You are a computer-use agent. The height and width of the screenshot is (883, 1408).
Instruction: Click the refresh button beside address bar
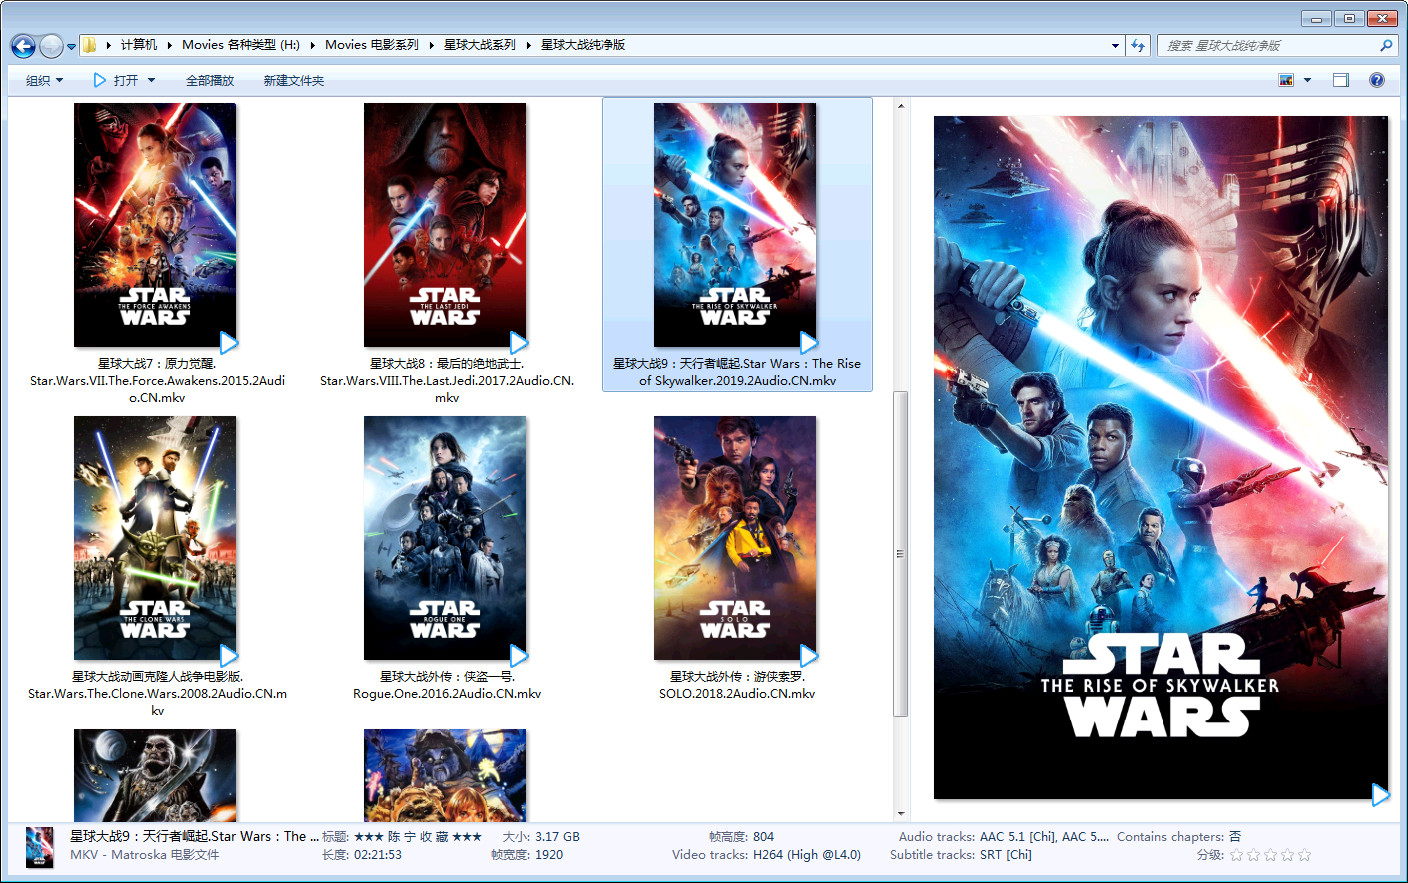(1138, 45)
